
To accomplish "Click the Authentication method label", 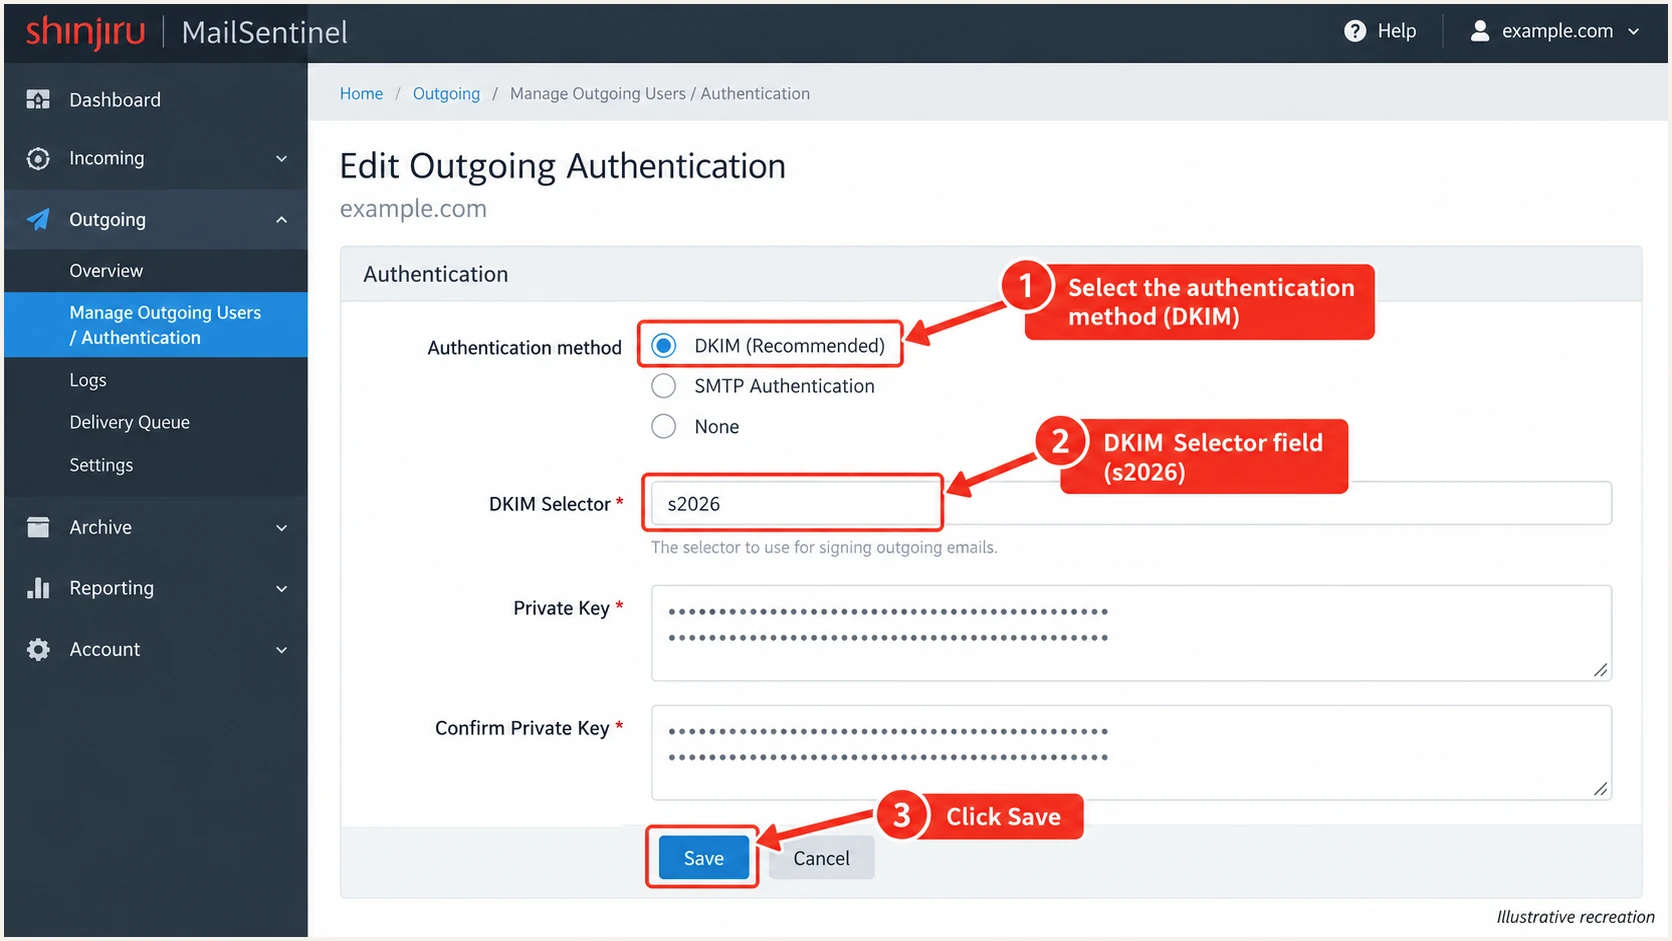I will [x=524, y=347].
